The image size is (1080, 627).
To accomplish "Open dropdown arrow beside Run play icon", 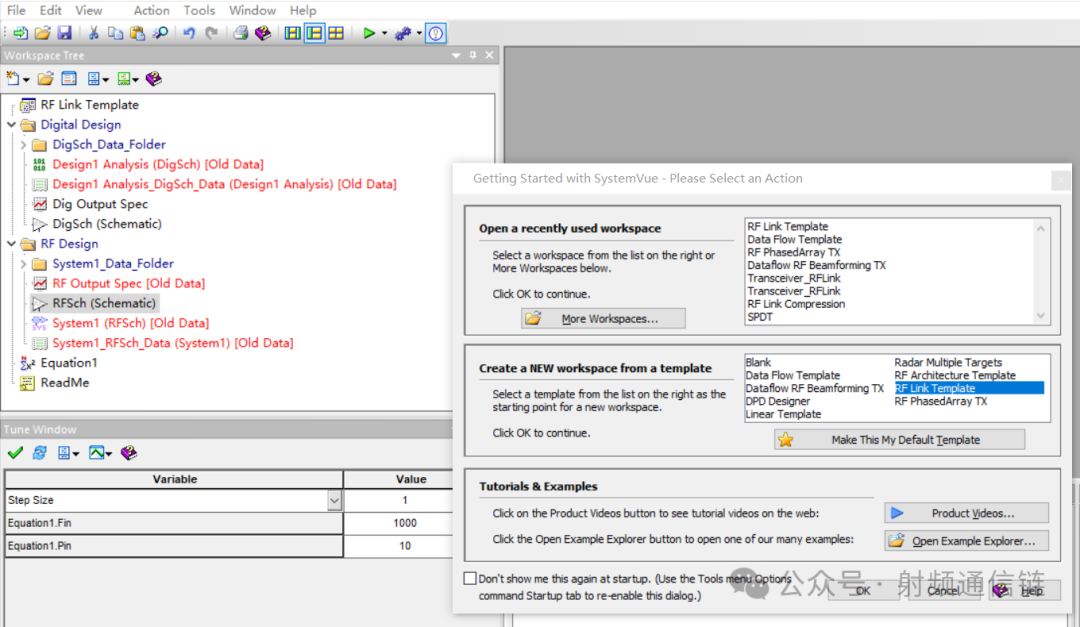I will click(384, 33).
